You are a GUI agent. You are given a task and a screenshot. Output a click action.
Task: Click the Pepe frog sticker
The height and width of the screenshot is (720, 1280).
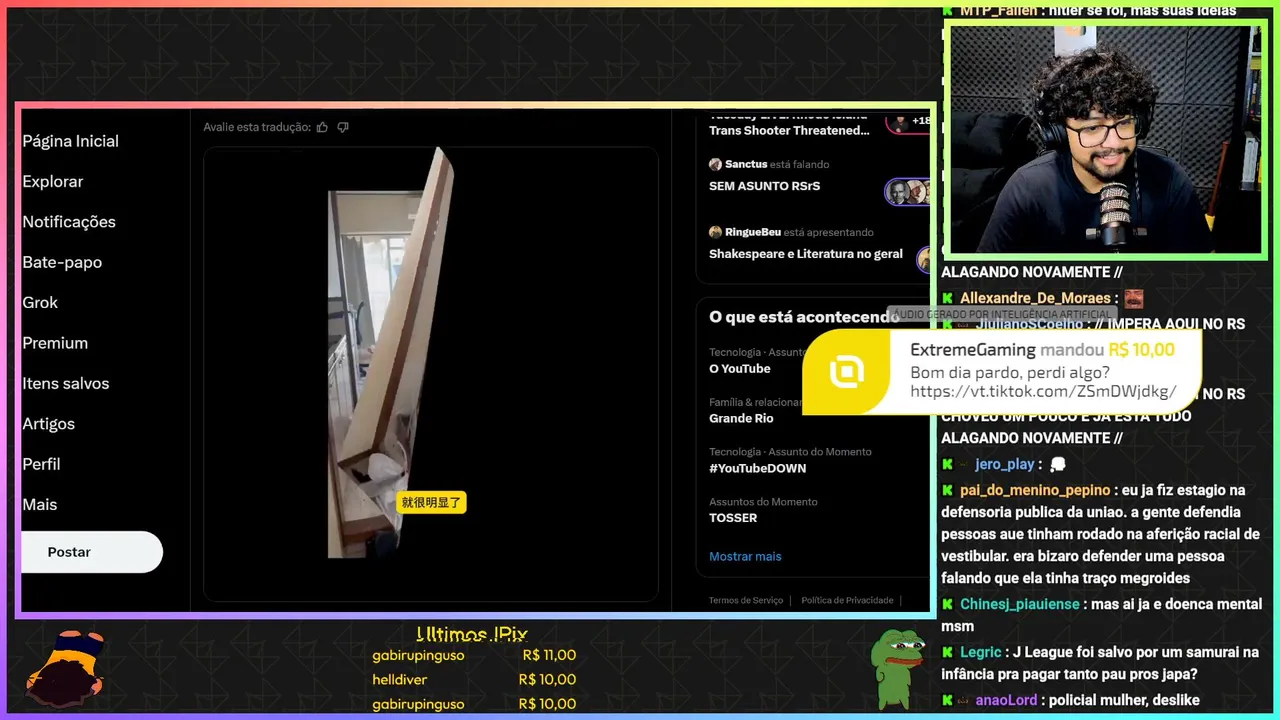click(896, 668)
